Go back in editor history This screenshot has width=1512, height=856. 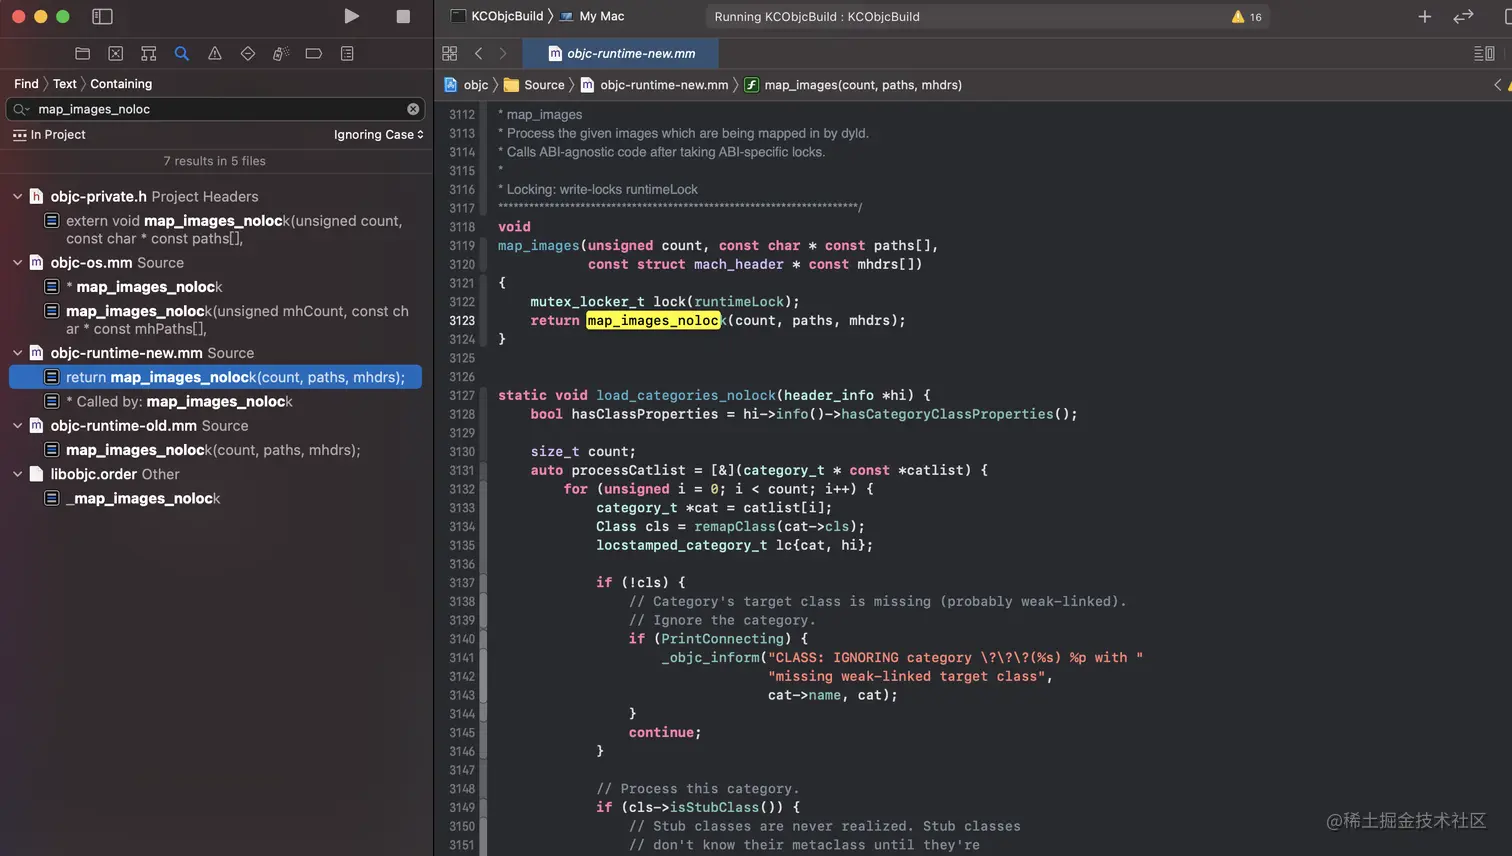[x=478, y=53]
